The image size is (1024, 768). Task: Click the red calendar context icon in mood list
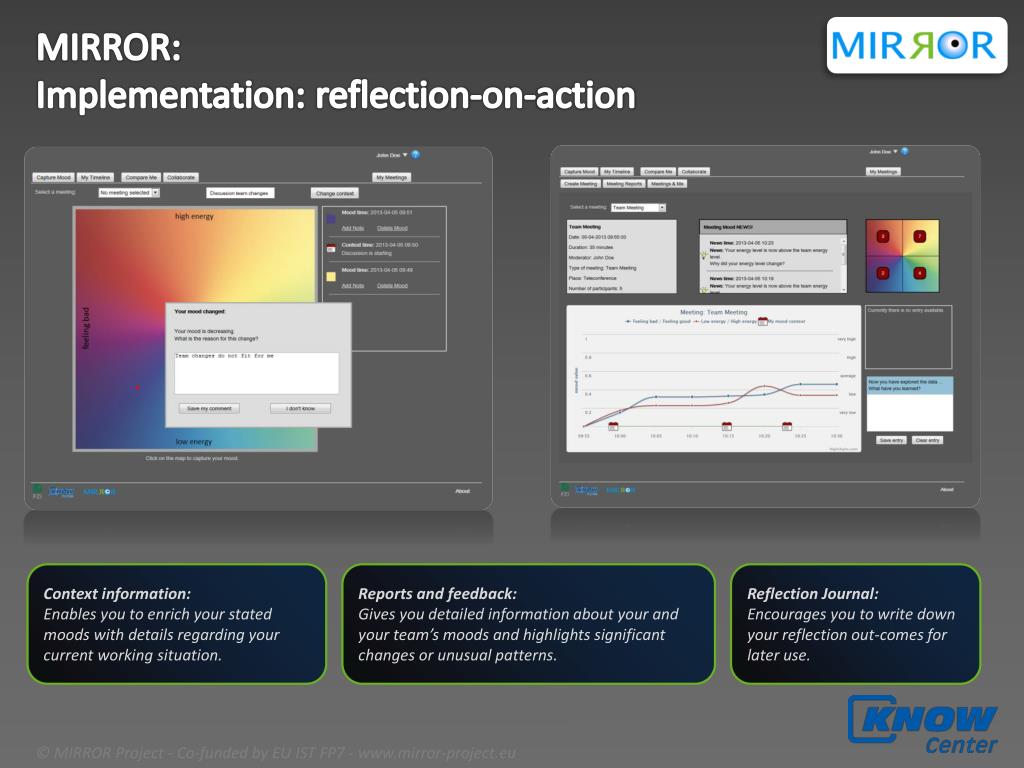331,248
